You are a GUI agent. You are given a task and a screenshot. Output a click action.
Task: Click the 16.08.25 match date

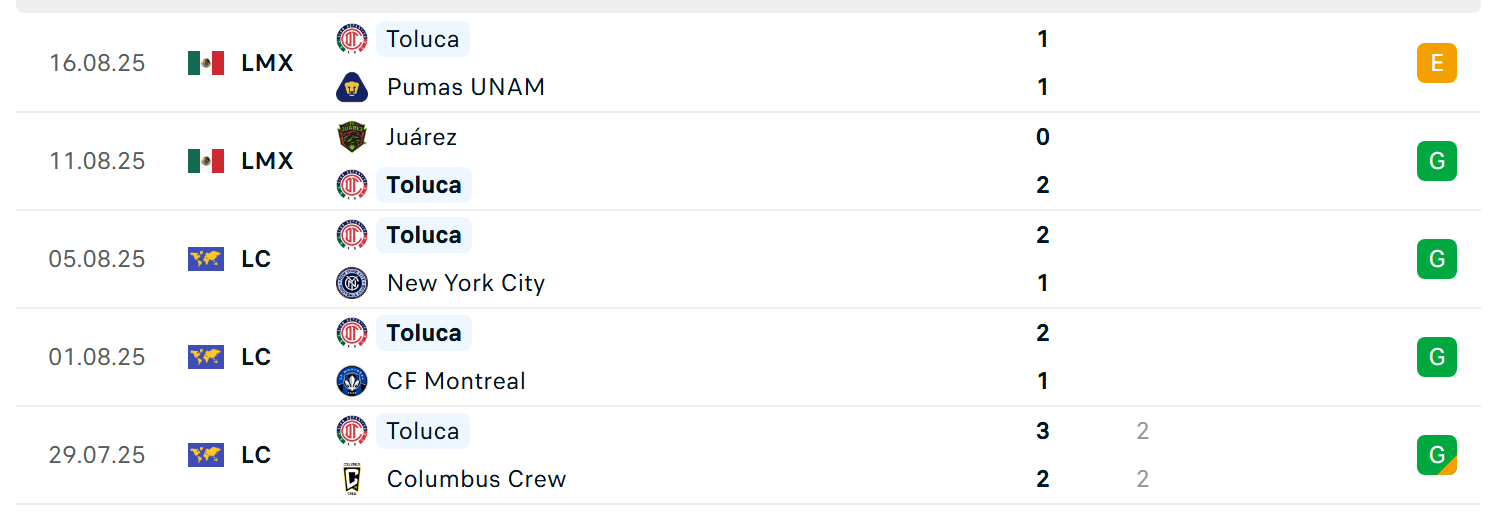(x=97, y=63)
